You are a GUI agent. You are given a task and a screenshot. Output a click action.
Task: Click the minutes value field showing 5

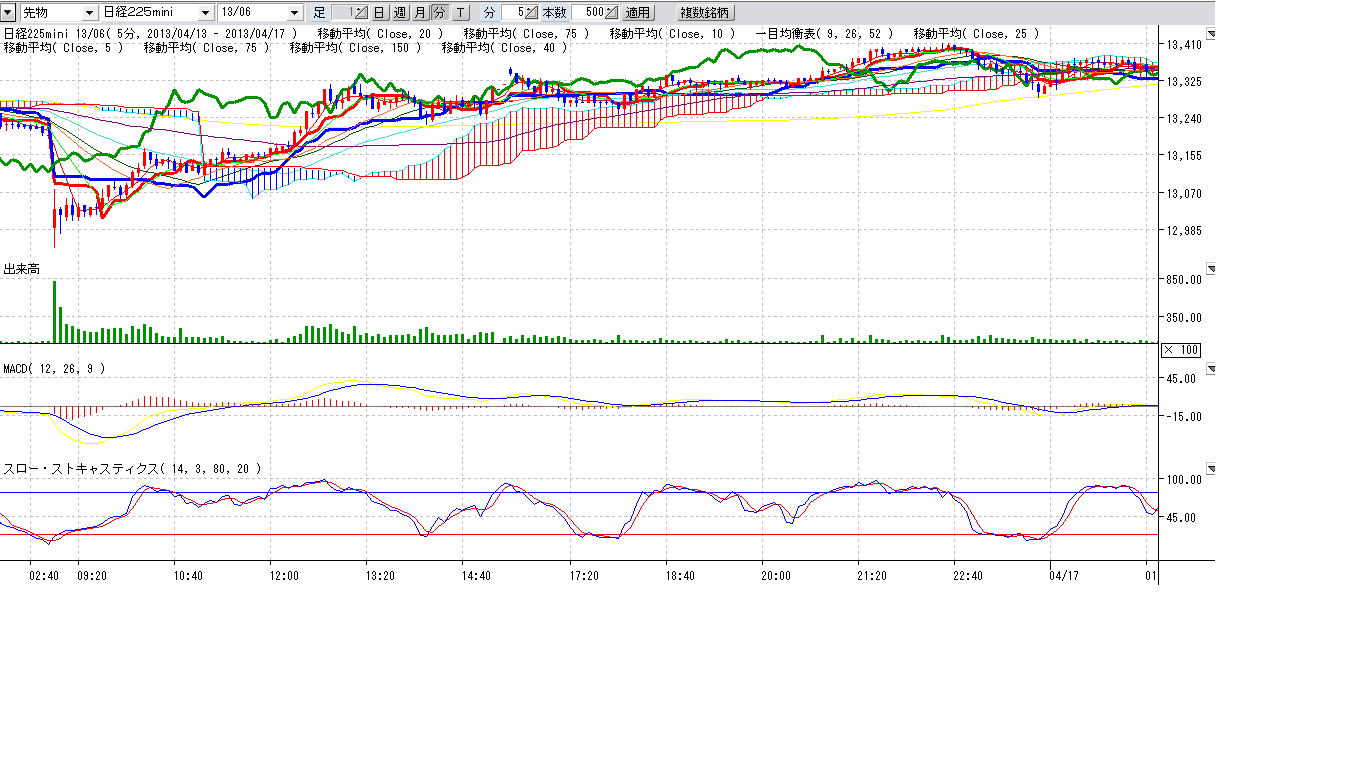coord(512,13)
